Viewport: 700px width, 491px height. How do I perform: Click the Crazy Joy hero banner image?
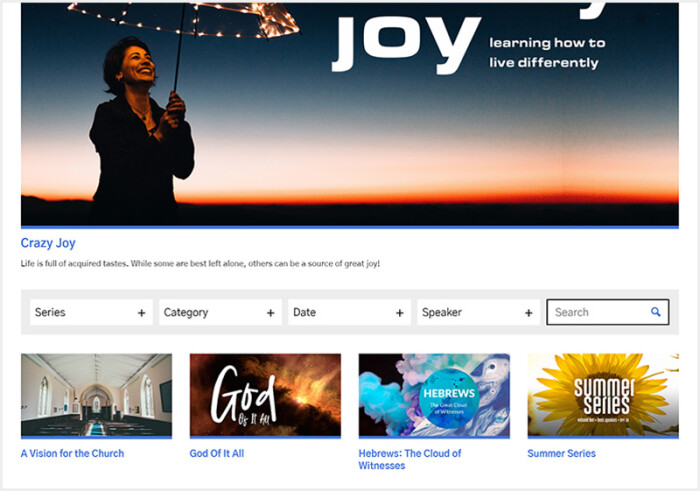click(x=350, y=115)
